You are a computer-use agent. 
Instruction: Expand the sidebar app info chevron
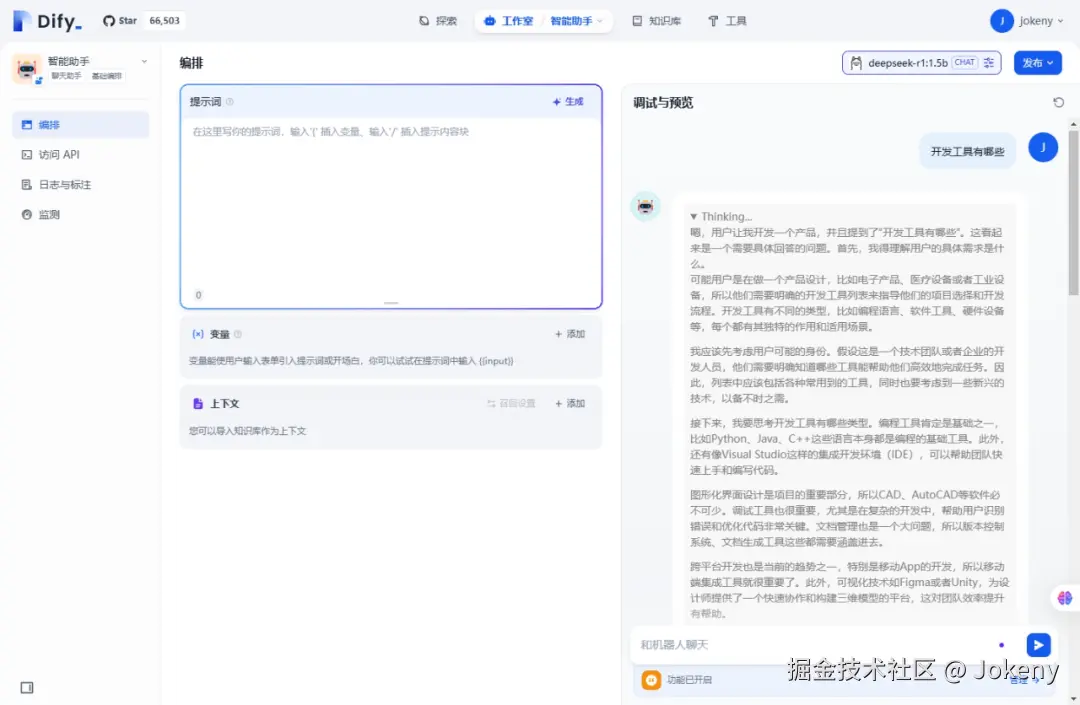pyautogui.click(x=144, y=61)
